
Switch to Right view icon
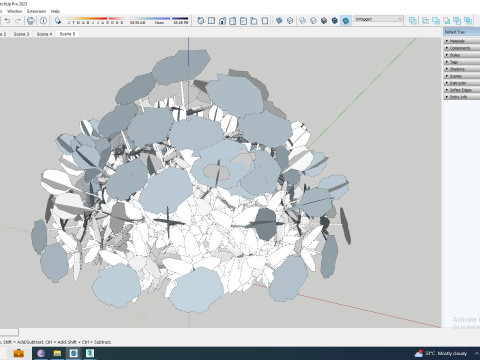(233, 21)
